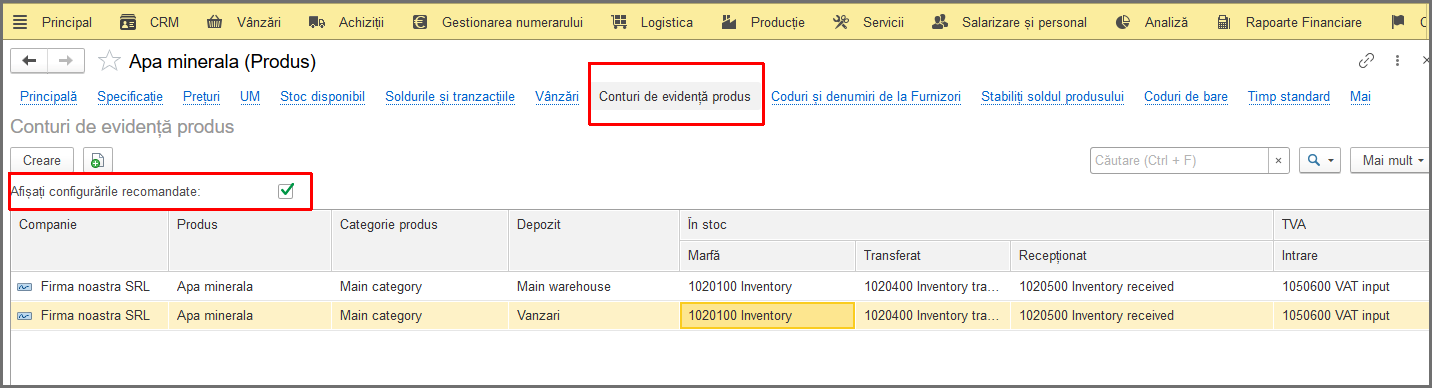Viewport: 1432px width, 388px height.
Task: Click the forward navigation arrow
Action: tap(66, 61)
